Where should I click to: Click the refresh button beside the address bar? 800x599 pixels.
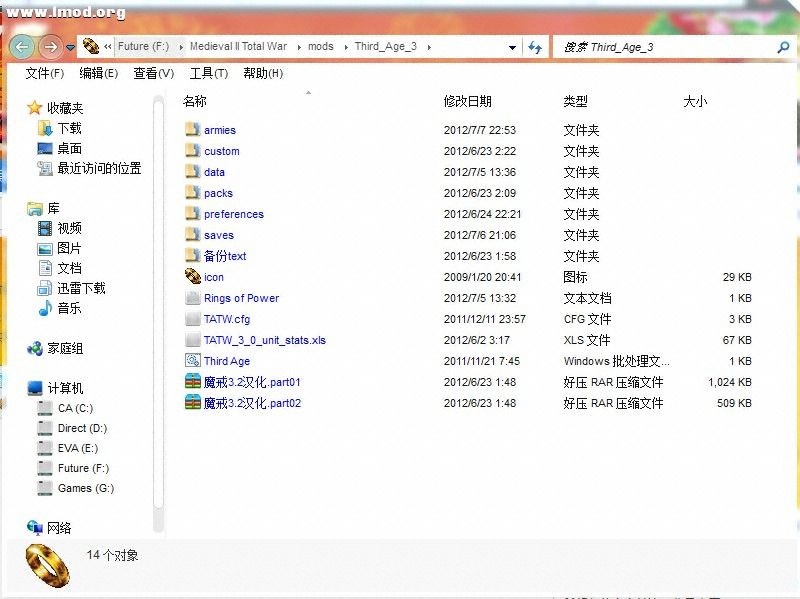[535, 47]
